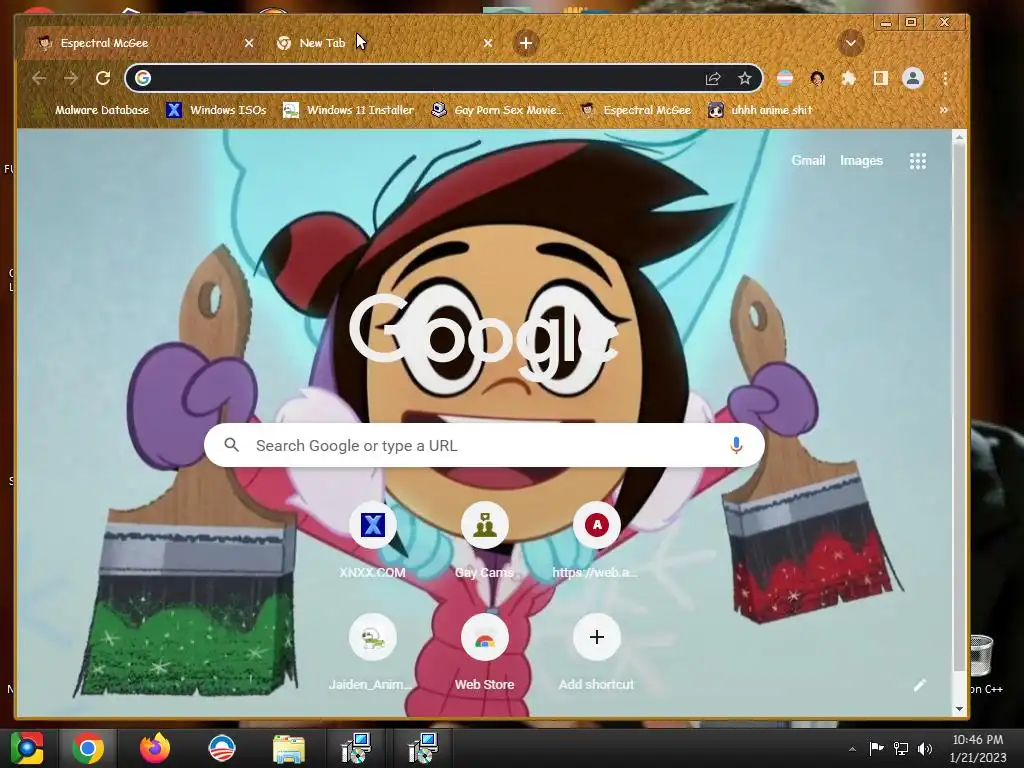1024x768 pixels.
Task: Click the page scrollbar down arrow
Action: 959,709
